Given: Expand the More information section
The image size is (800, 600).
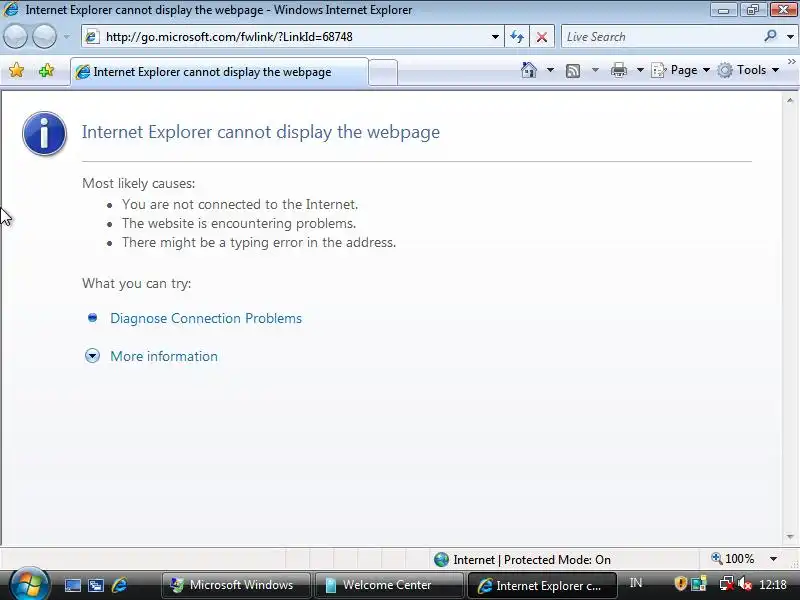Looking at the screenshot, I should point(92,356).
